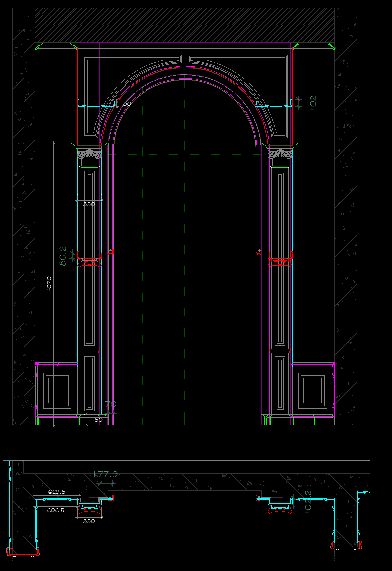Select the right column capital ornament
Image resolution: width=392 pixels, height=571 pixels.
tap(281, 154)
